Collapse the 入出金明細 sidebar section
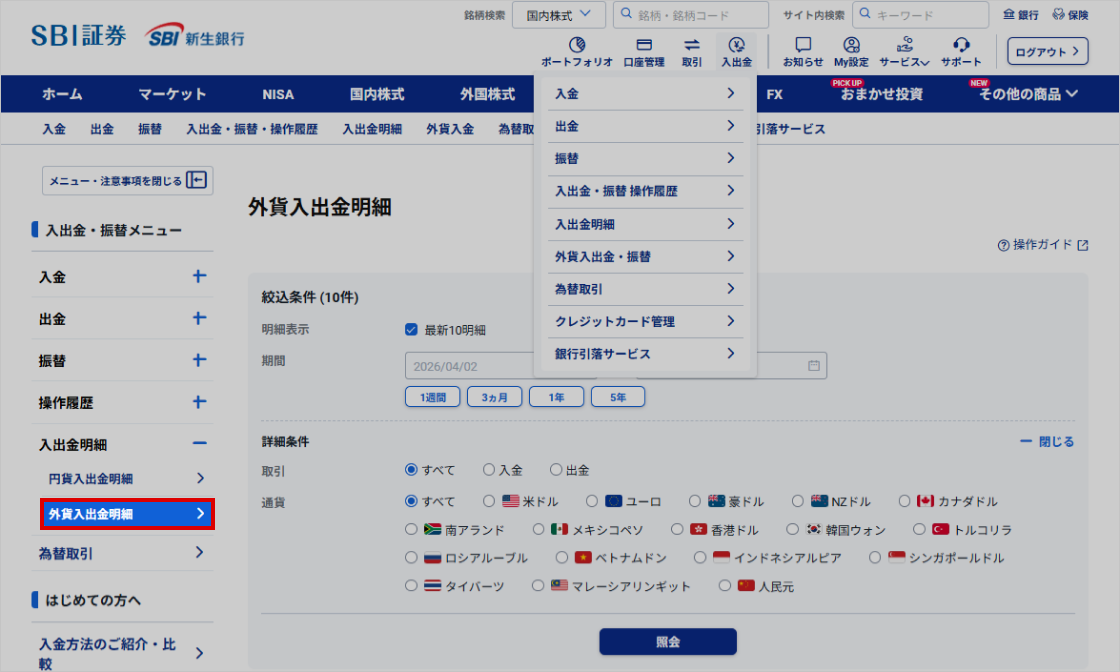 [199, 444]
